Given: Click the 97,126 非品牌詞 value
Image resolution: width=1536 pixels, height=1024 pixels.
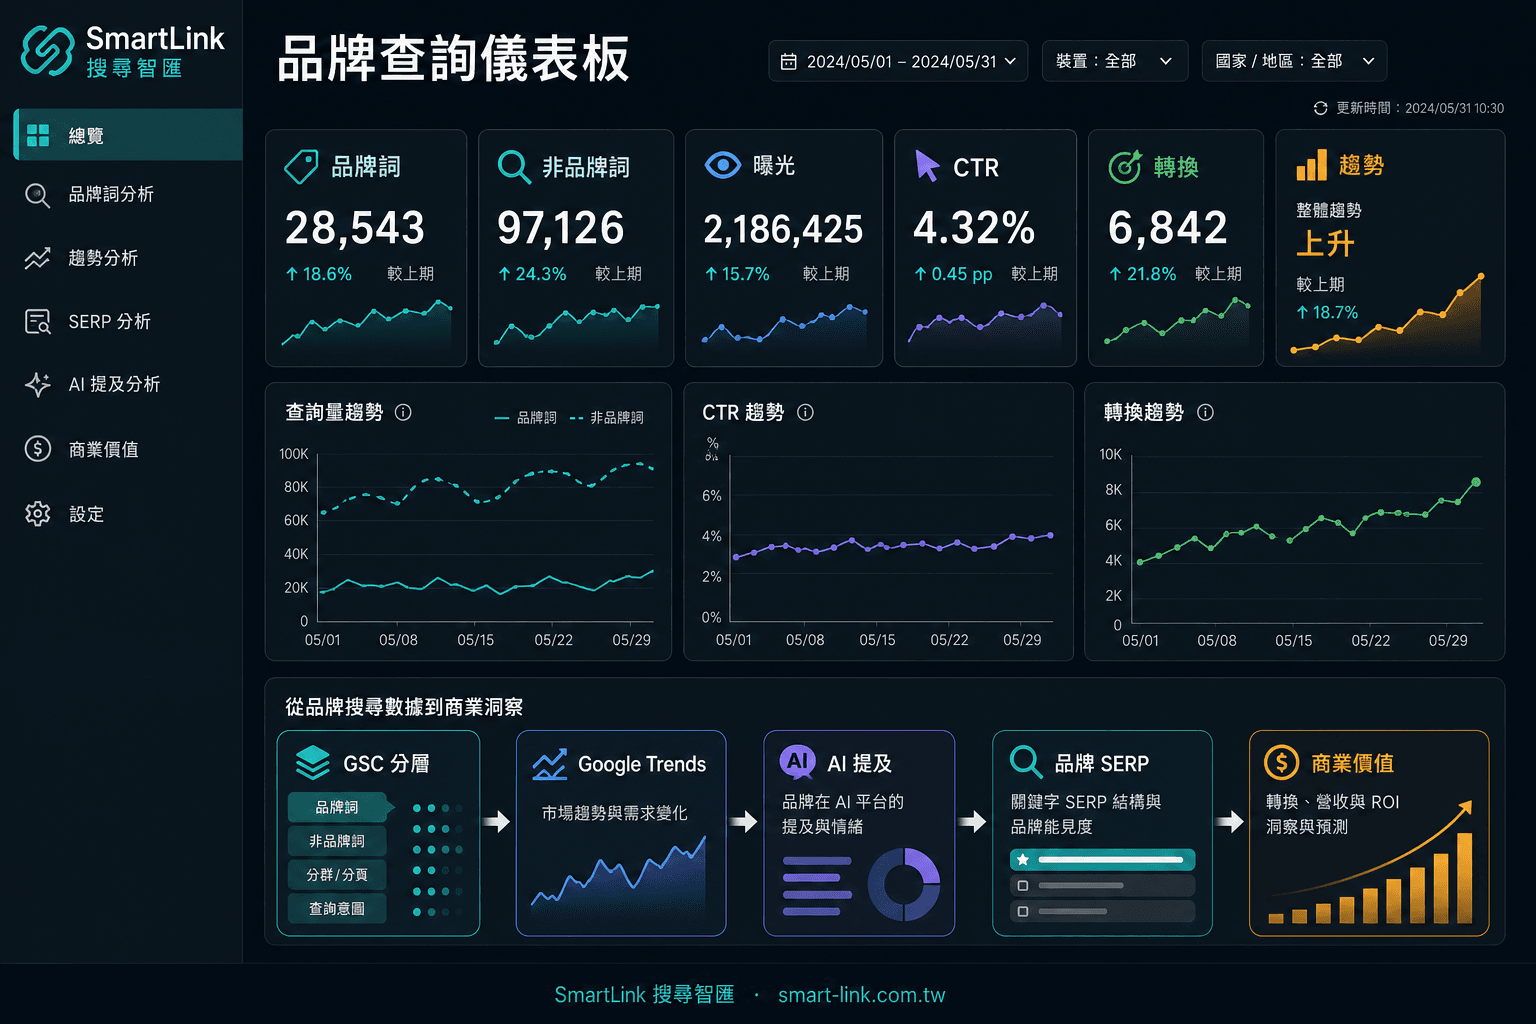Looking at the screenshot, I should [561, 228].
